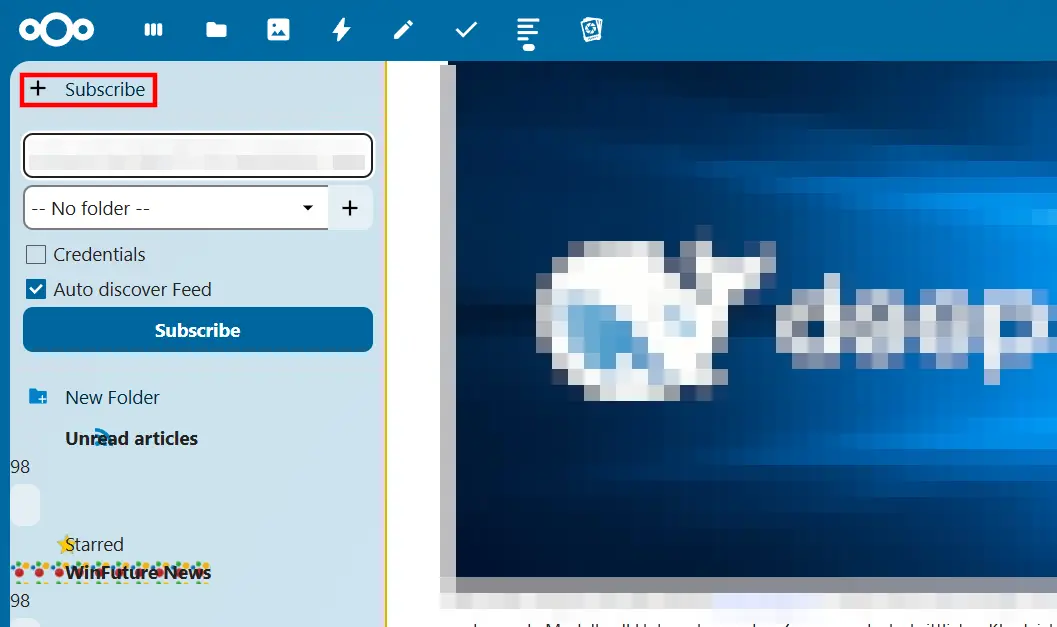Open the Notes pencil app
The width and height of the screenshot is (1057, 627).
coord(403,30)
